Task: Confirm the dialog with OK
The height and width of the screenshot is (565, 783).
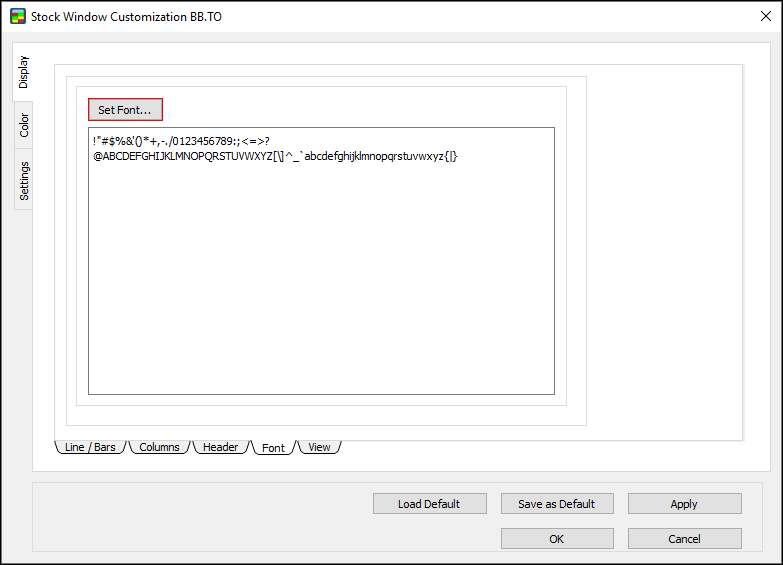Action: click(557, 539)
